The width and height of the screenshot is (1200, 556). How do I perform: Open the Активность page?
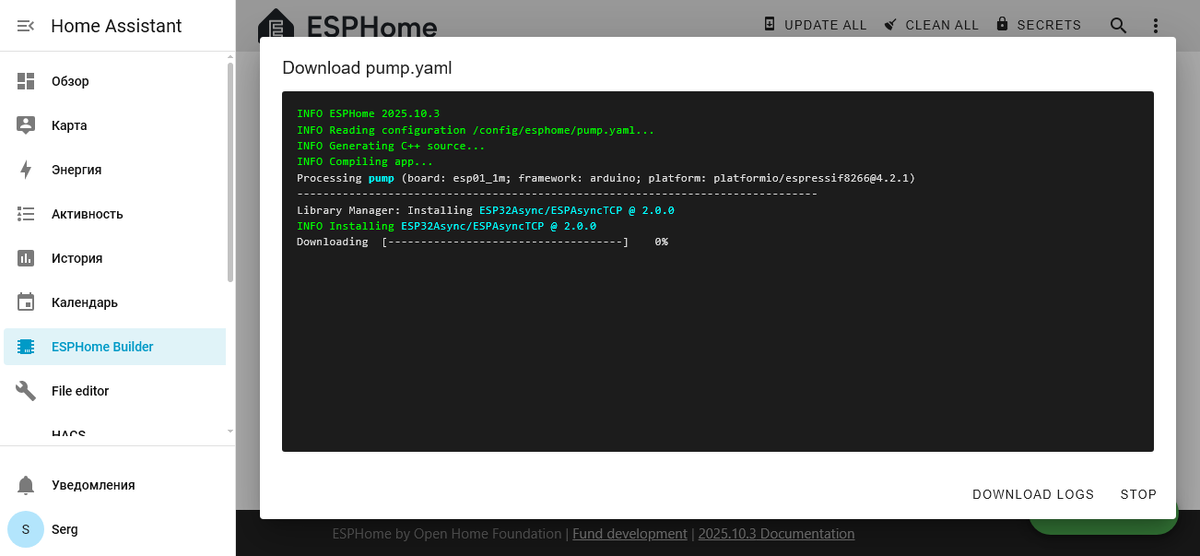pos(115,214)
